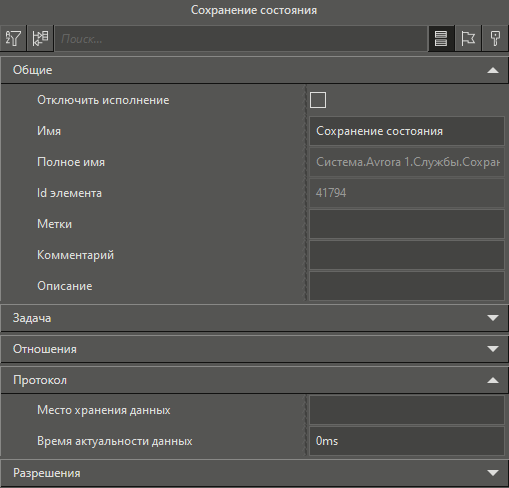Edit the Имя field value
509x488 pixels.
click(x=407, y=131)
